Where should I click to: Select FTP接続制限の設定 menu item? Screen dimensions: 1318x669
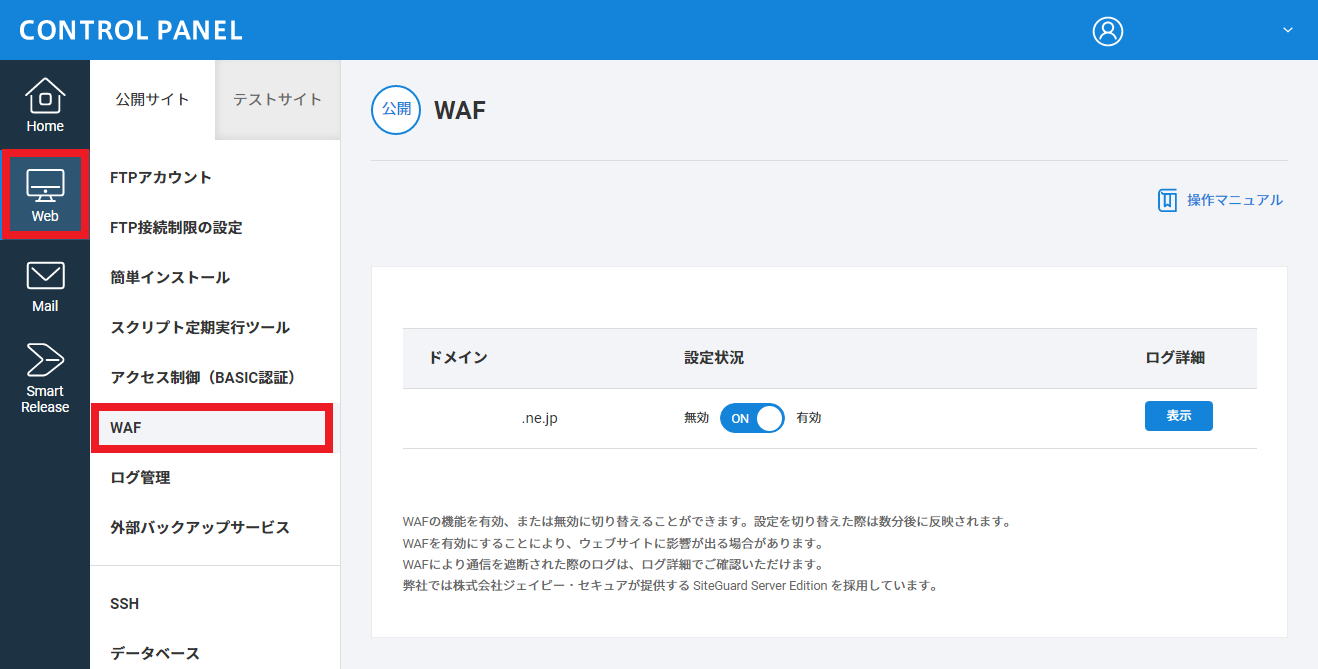pyautogui.click(x=176, y=228)
